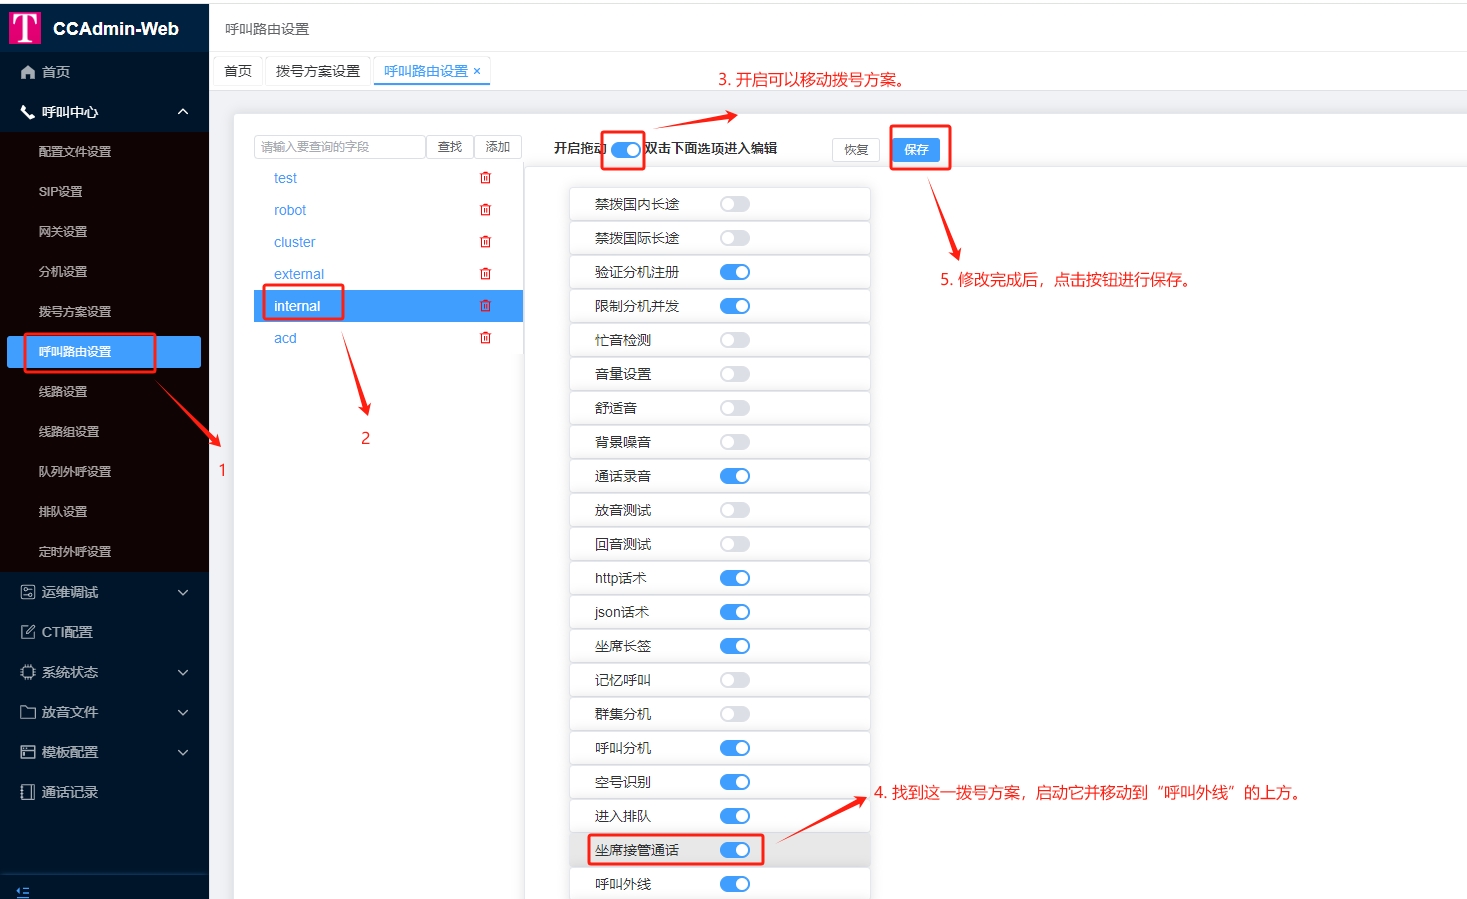
Task: Delete the acd dial plan using trash icon
Action: coord(486,337)
